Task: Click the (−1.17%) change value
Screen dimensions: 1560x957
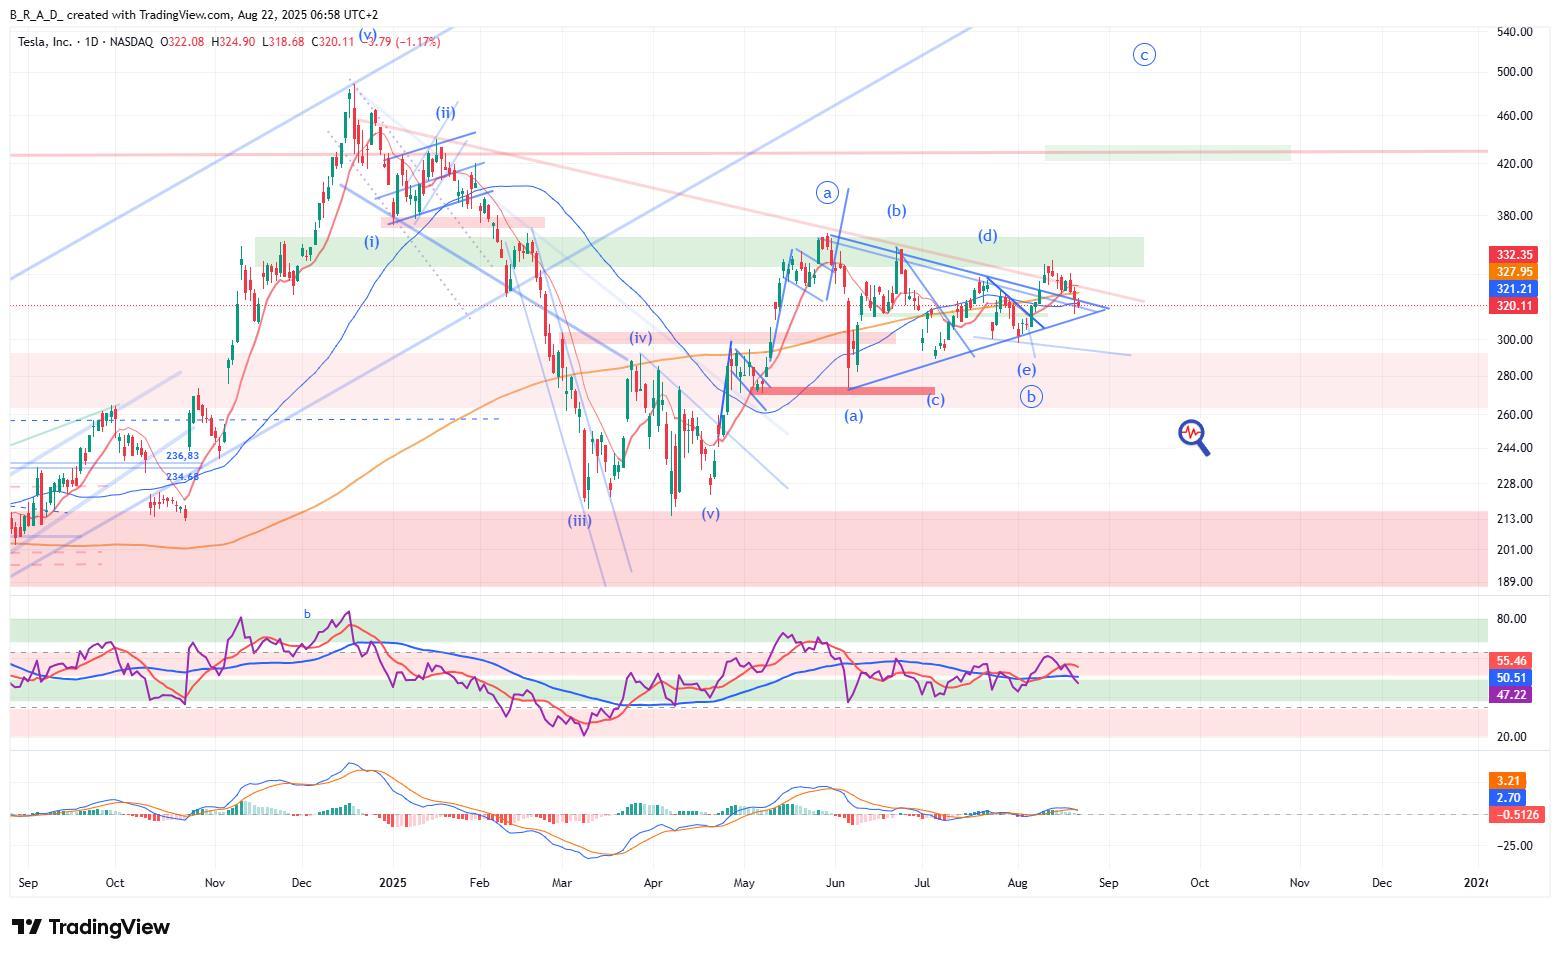Action: [x=416, y=42]
